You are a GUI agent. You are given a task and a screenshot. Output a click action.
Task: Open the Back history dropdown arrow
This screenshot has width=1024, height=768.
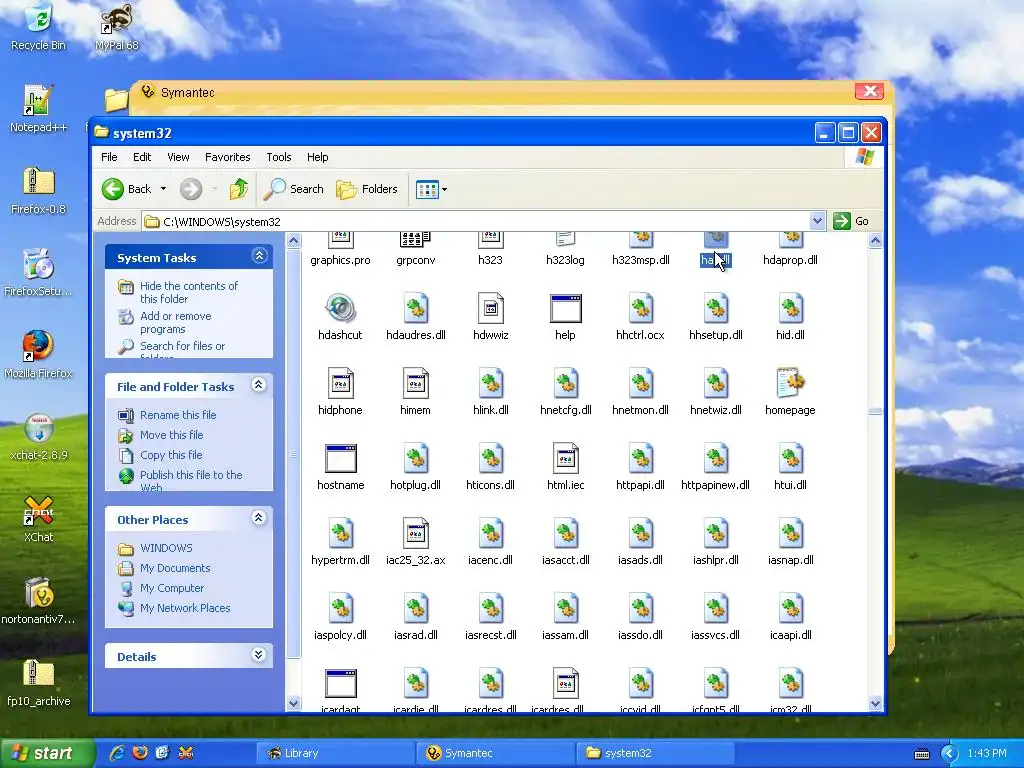pos(163,189)
